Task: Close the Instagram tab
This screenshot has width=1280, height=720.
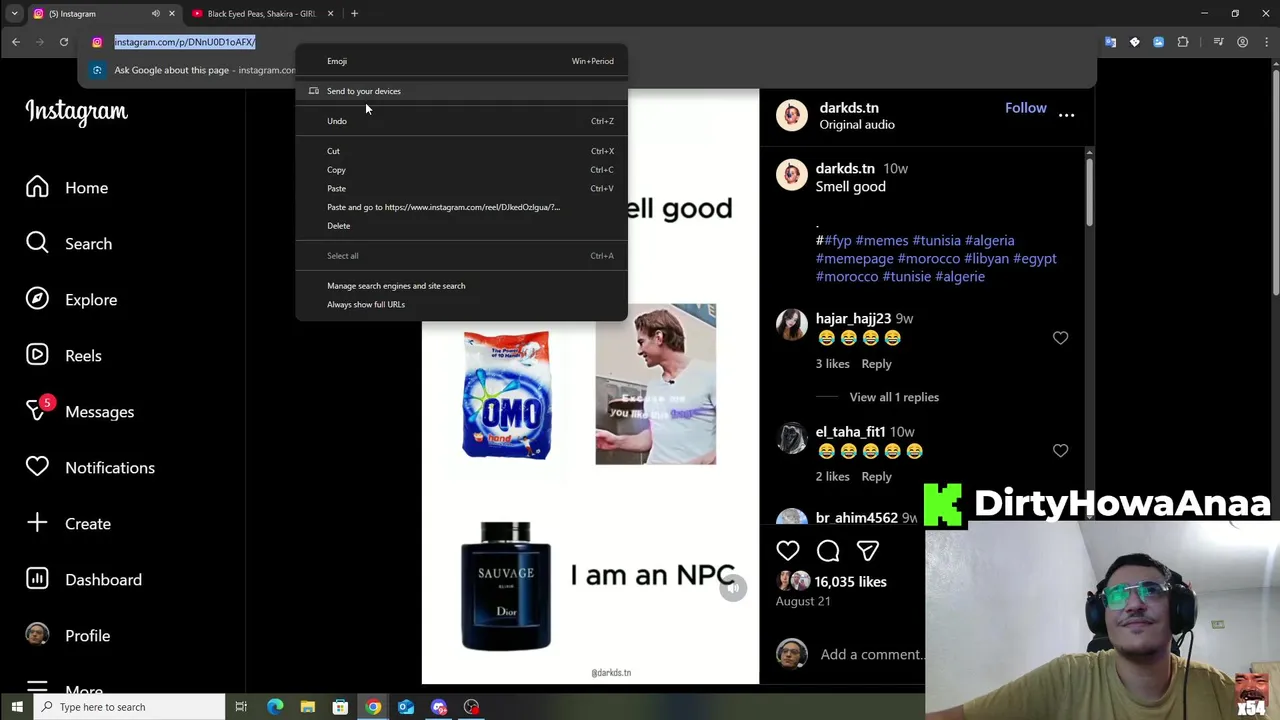Action: 172,14
